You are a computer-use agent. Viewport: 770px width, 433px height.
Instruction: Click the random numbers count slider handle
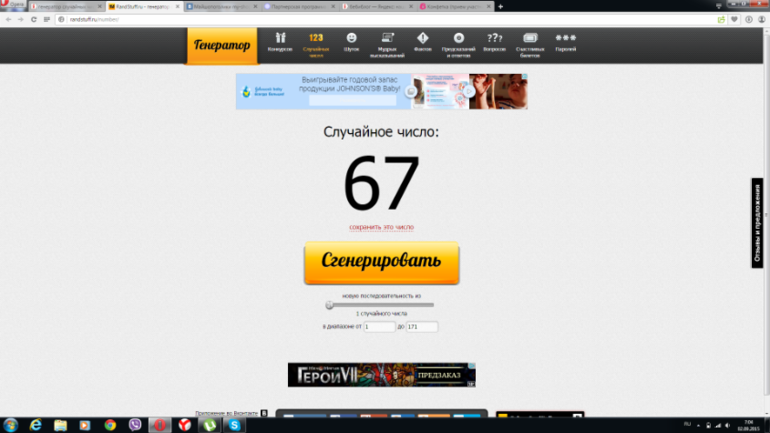point(329,305)
